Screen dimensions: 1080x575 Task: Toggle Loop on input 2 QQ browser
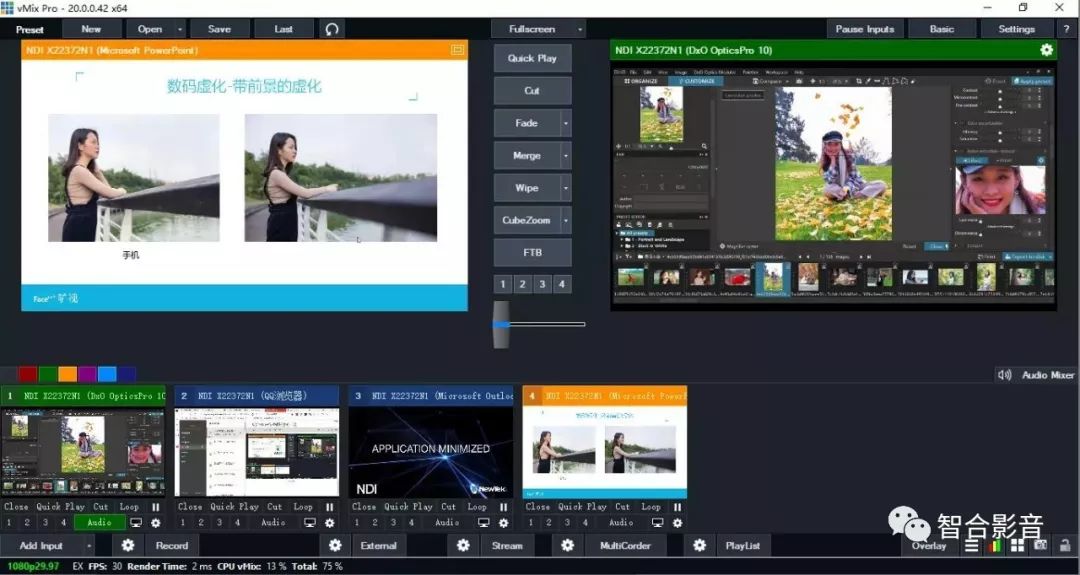302,506
